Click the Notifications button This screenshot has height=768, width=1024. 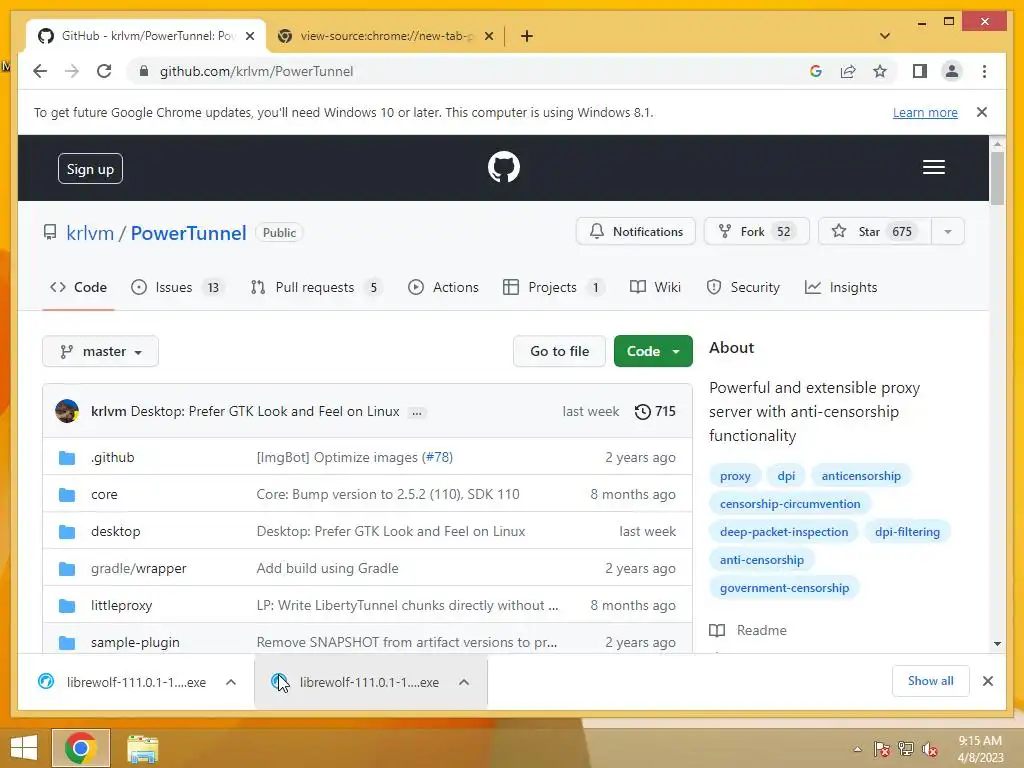636,232
